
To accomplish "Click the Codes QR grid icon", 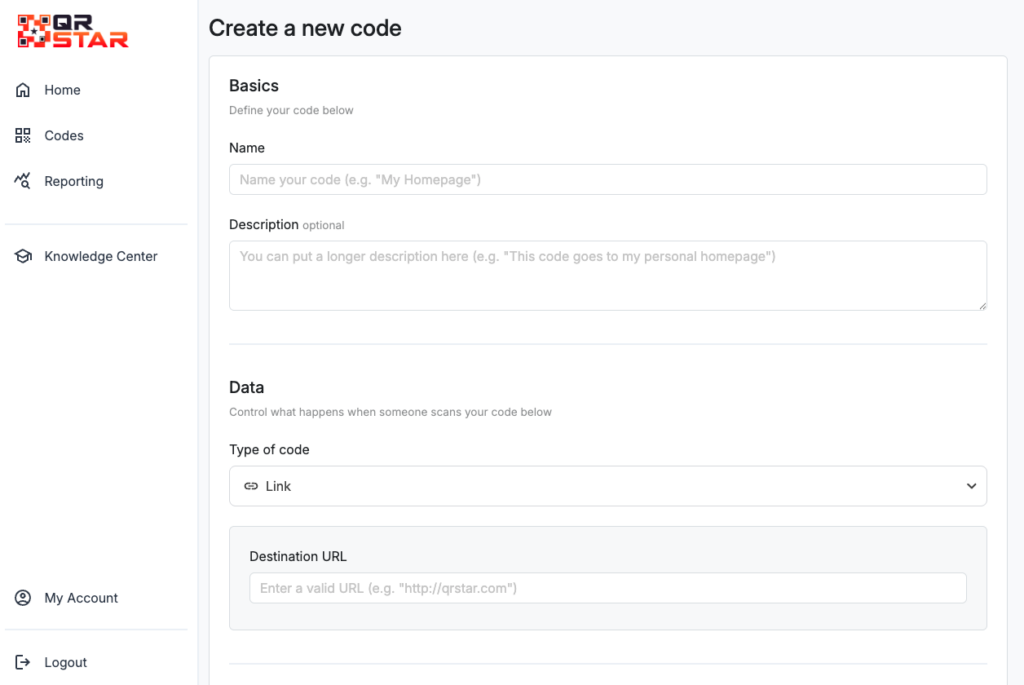I will click(x=23, y=136).
